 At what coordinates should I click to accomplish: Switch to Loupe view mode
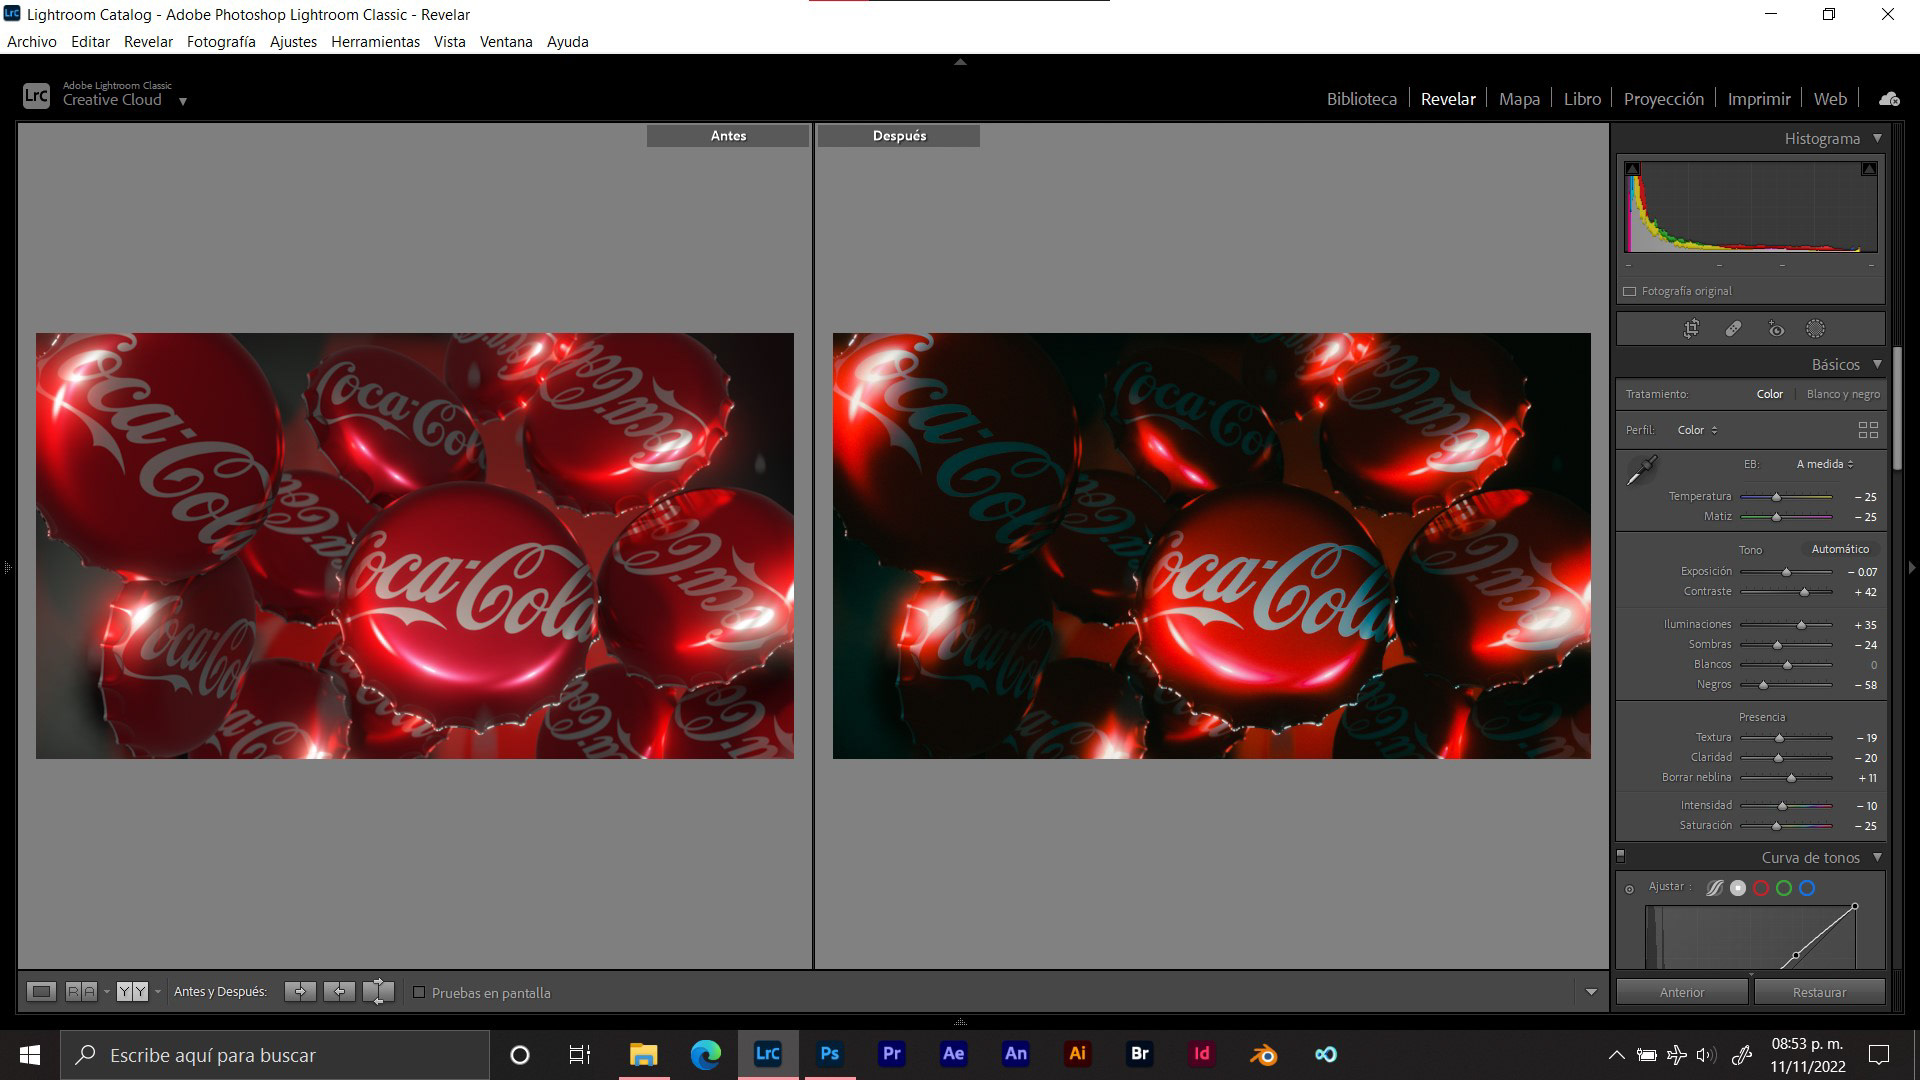(41, 992)
